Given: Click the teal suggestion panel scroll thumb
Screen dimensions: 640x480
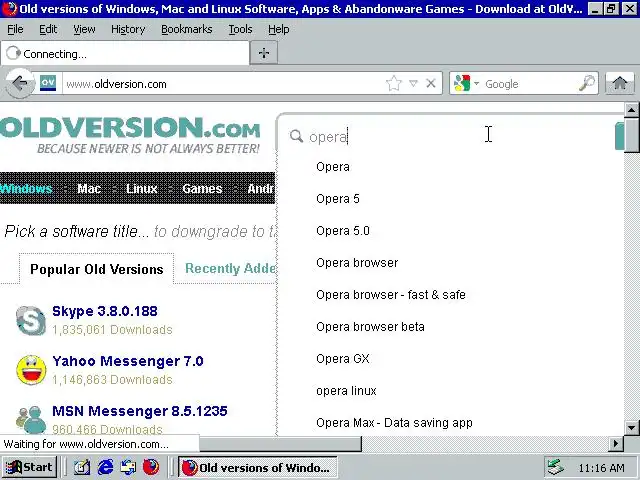Looking at the screenshot, I should (x=619, y=136).
